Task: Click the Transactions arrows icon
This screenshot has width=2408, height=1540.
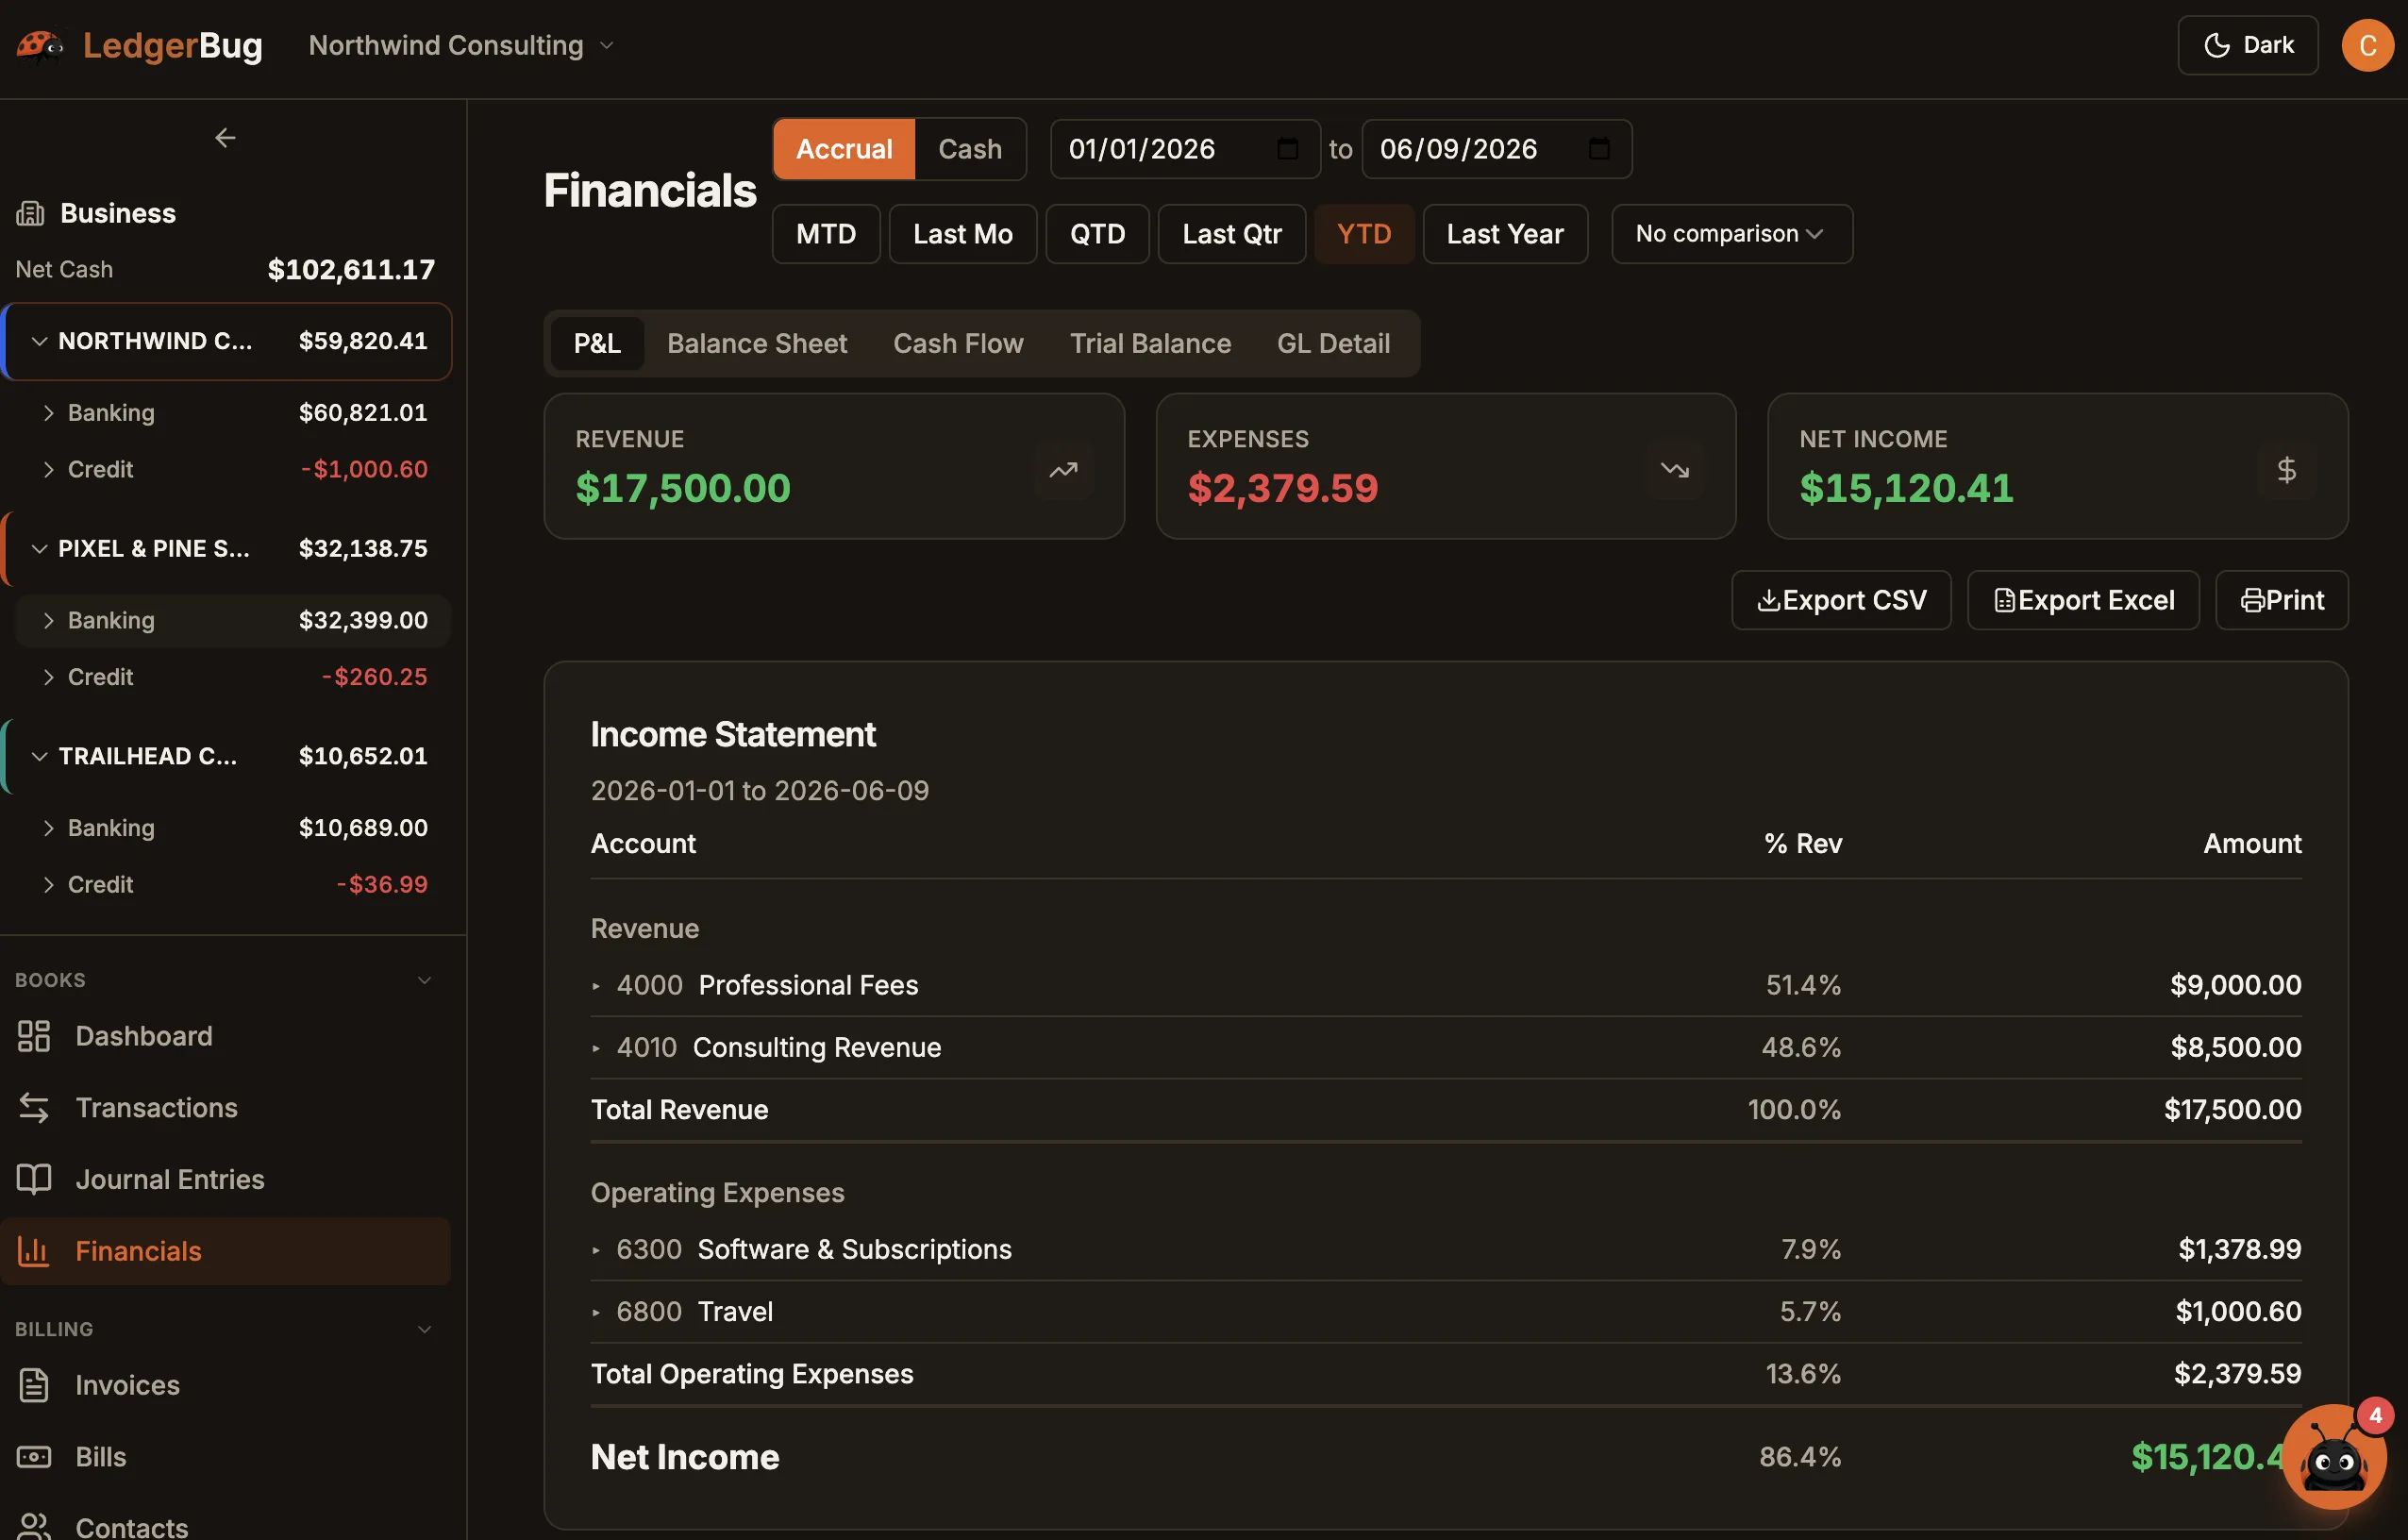Action: tap(34, 1108)
